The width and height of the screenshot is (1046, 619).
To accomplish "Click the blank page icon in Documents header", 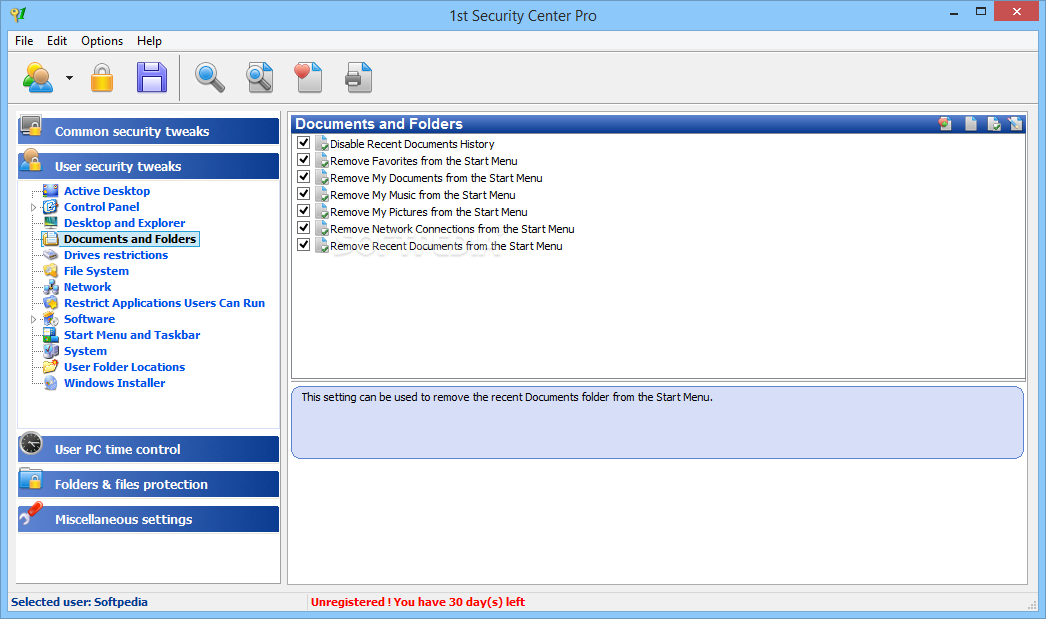I will (971, 123).
